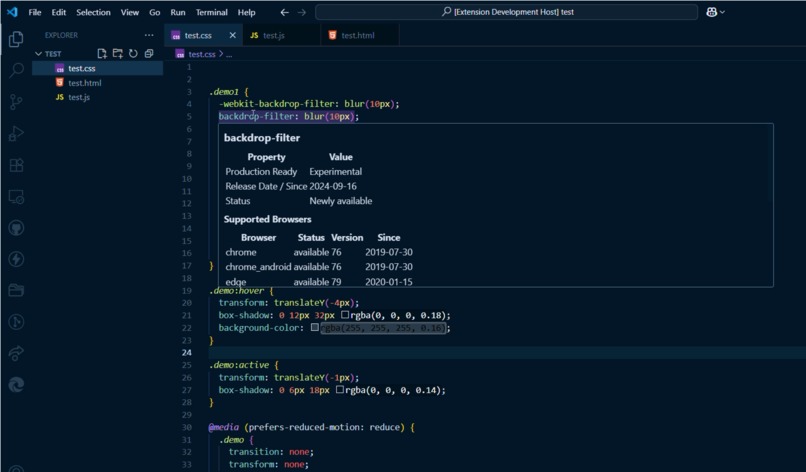
Task: Open the Extensions view
Action: [16, 165]
